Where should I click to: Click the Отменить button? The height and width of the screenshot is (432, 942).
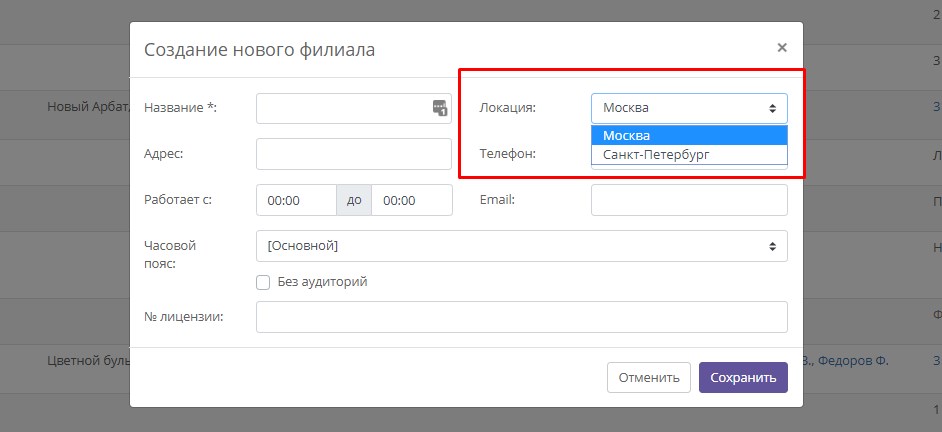tap(649, 377)
